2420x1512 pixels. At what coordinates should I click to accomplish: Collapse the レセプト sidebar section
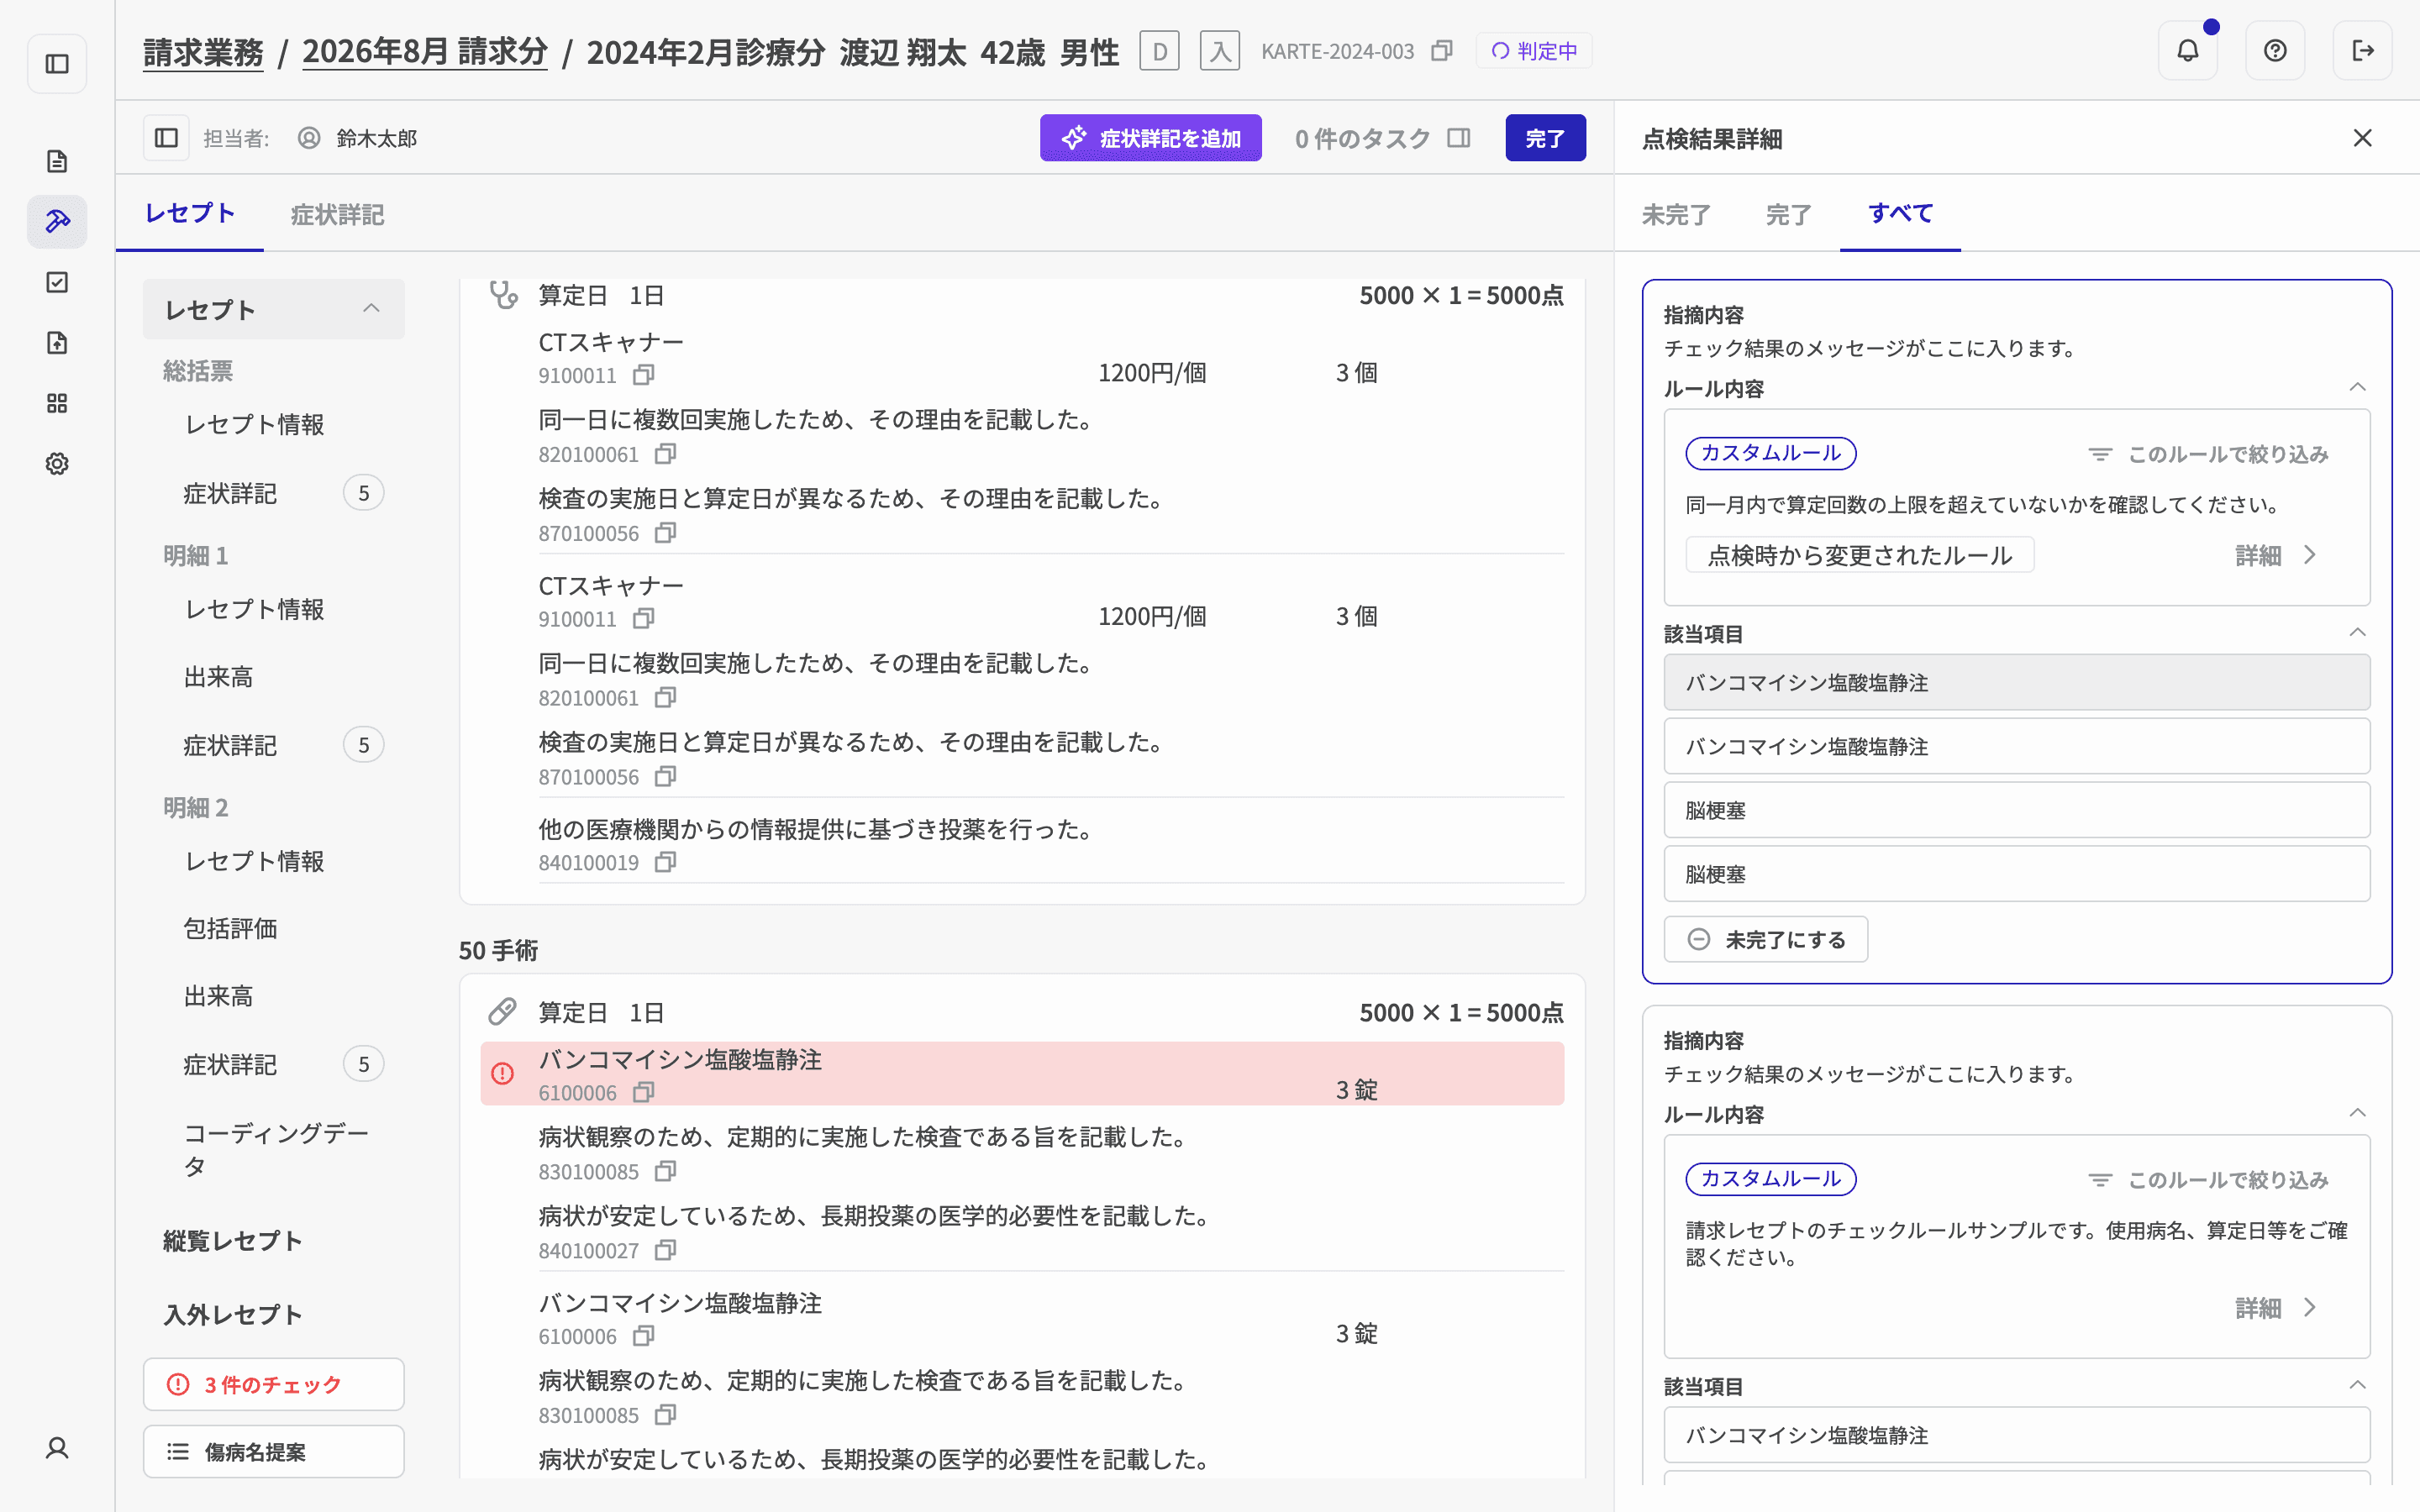pos(371,309)
